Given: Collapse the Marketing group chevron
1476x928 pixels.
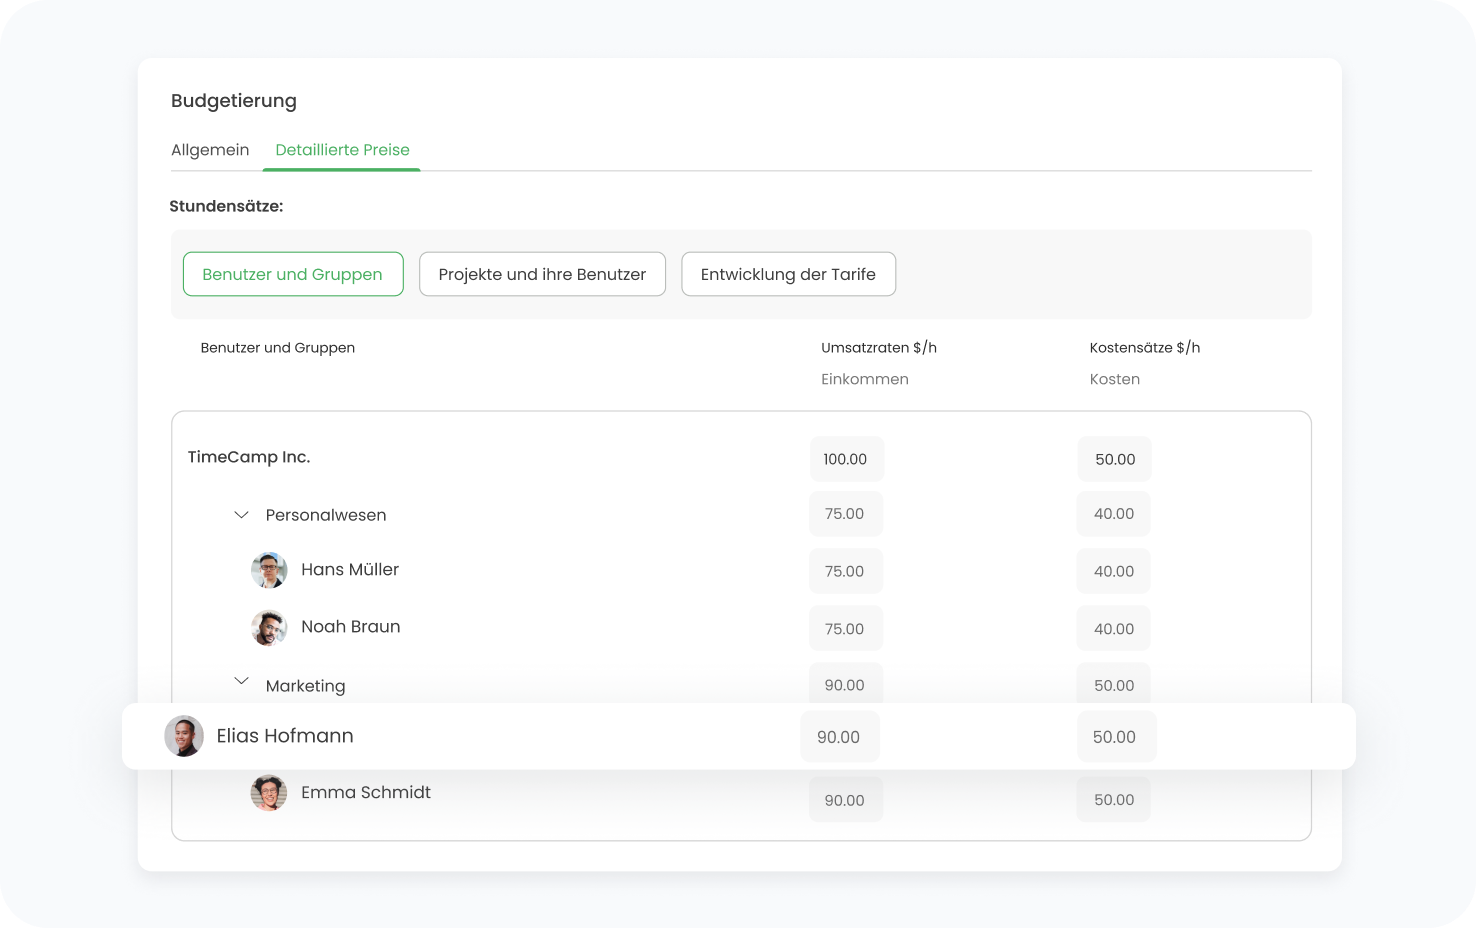Looking at the screenshot, I should click(241, 681).
